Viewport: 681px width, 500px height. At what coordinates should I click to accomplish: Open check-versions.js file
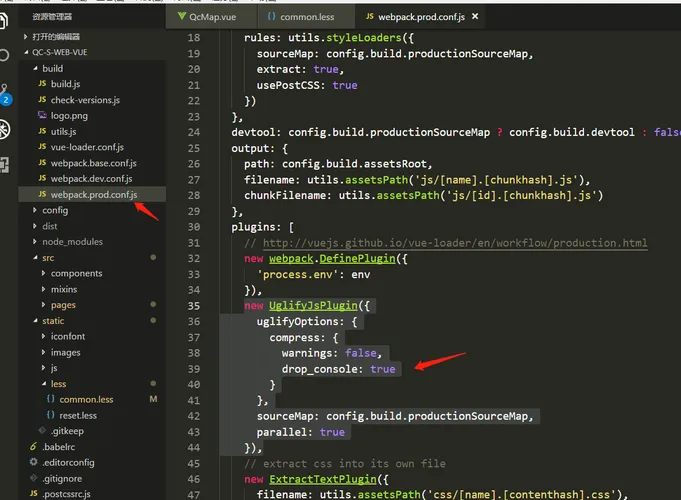click(x=85, y=100)
